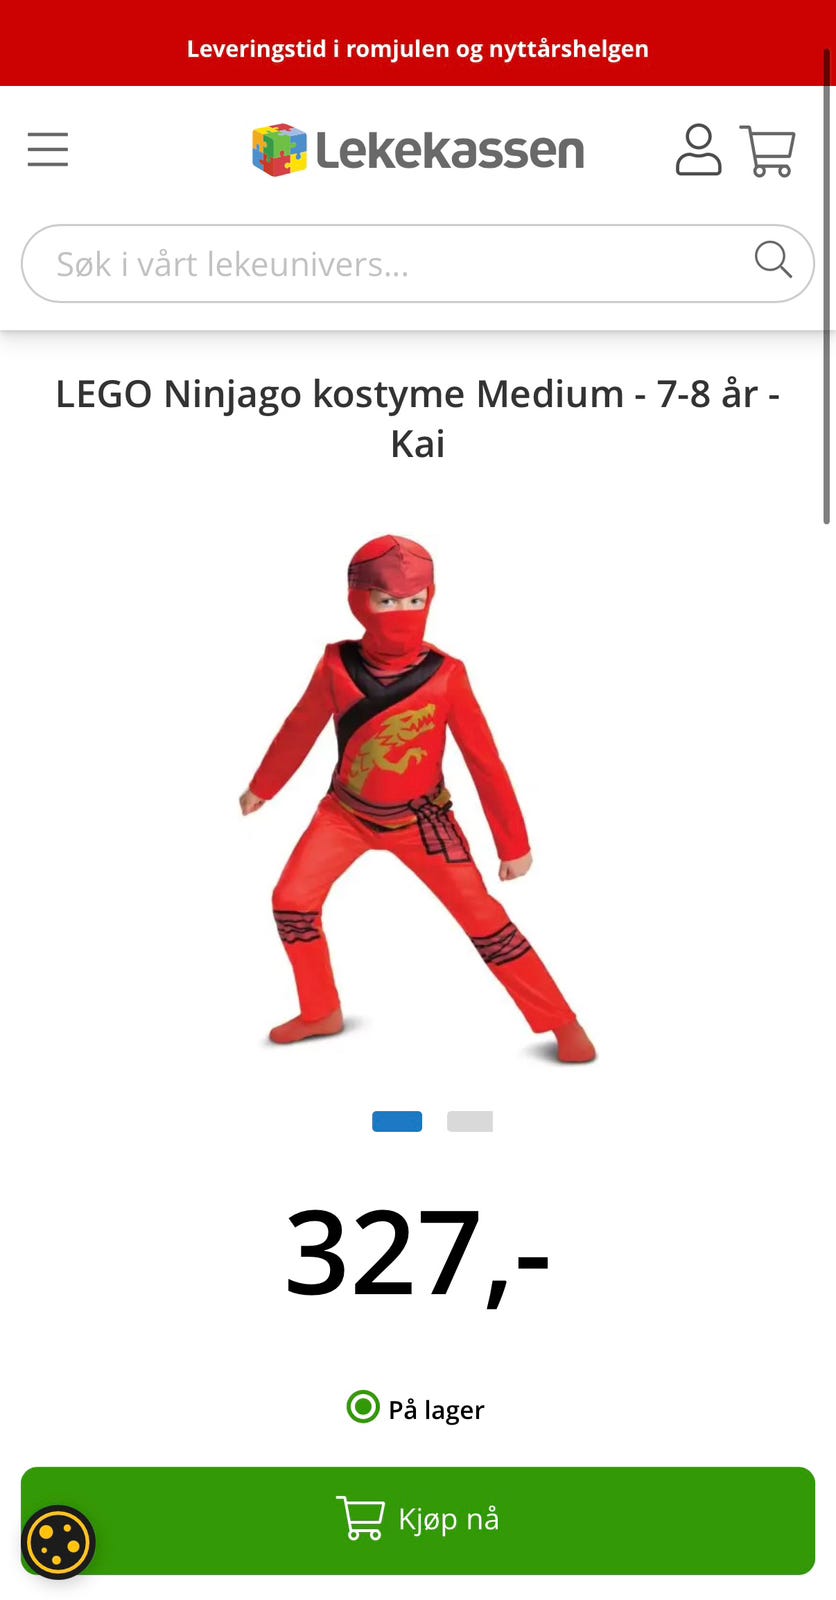Click the magnifier search icon
Viewport: 836px width, 1600px height.
(773, 259)
